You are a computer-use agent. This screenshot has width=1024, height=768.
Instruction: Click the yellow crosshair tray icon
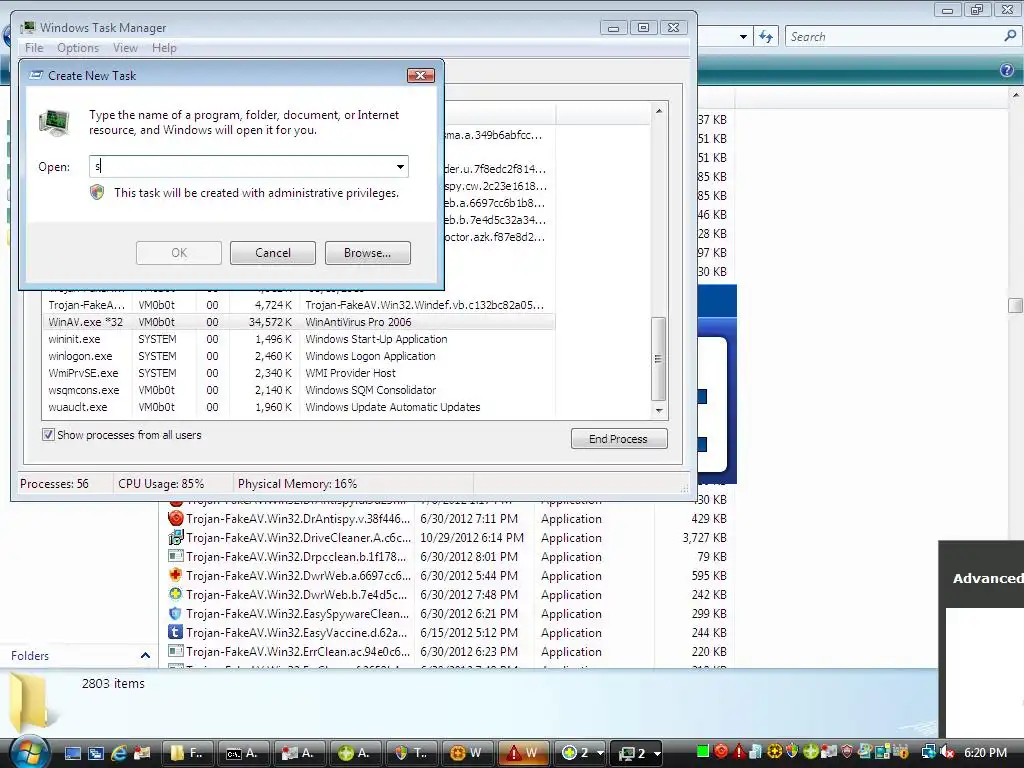click(775, 752)
